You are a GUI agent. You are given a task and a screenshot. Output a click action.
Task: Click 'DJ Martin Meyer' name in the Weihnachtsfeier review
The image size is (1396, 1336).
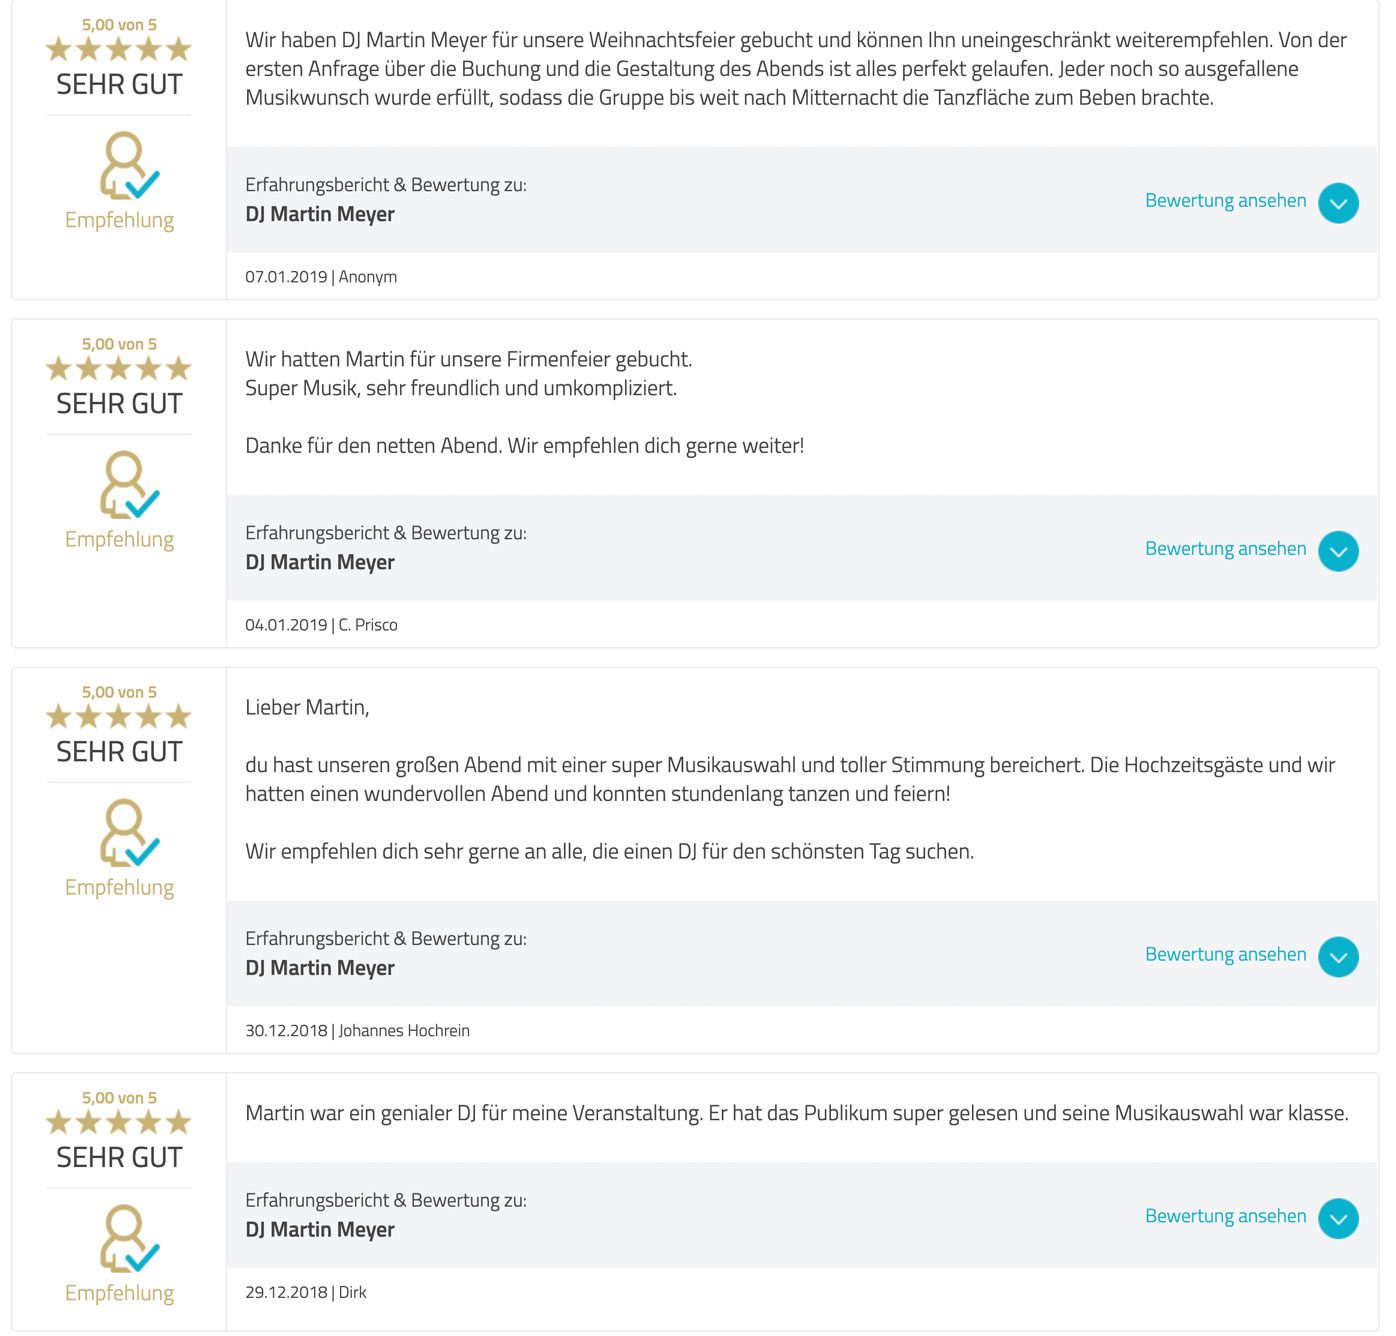[320, 215]
